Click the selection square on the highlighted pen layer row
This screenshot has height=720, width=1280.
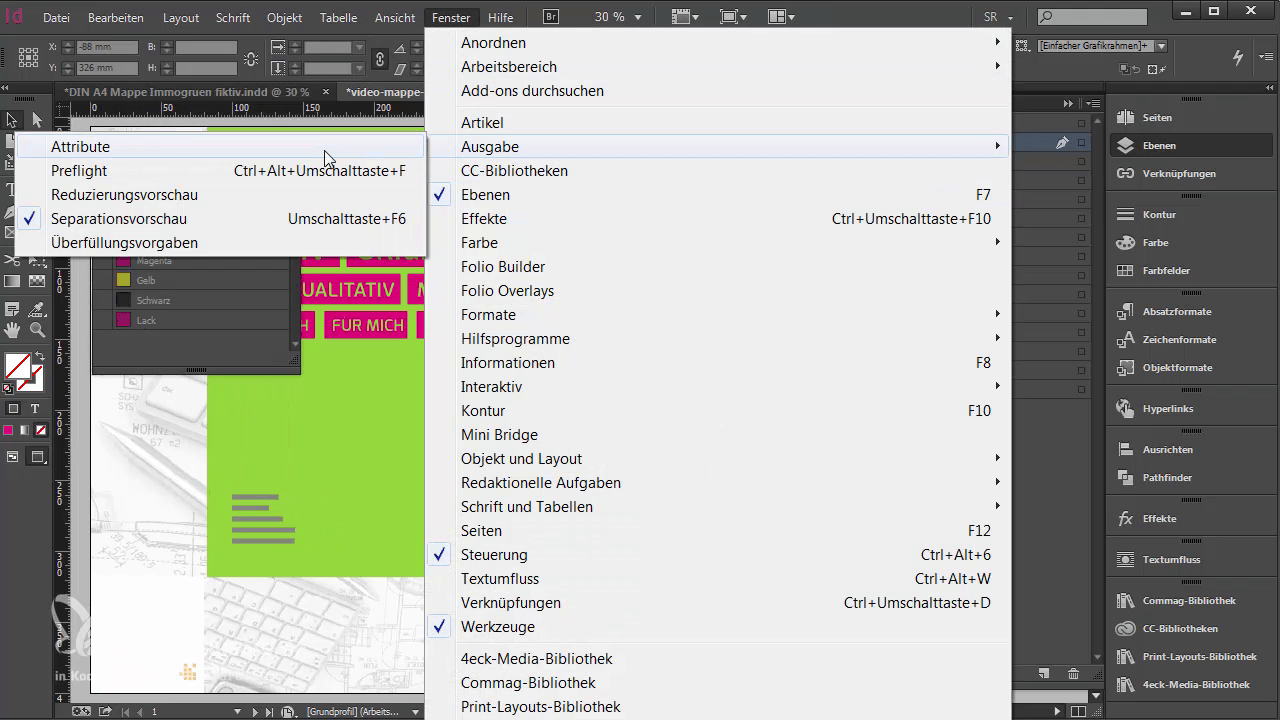pos(1082,143)
